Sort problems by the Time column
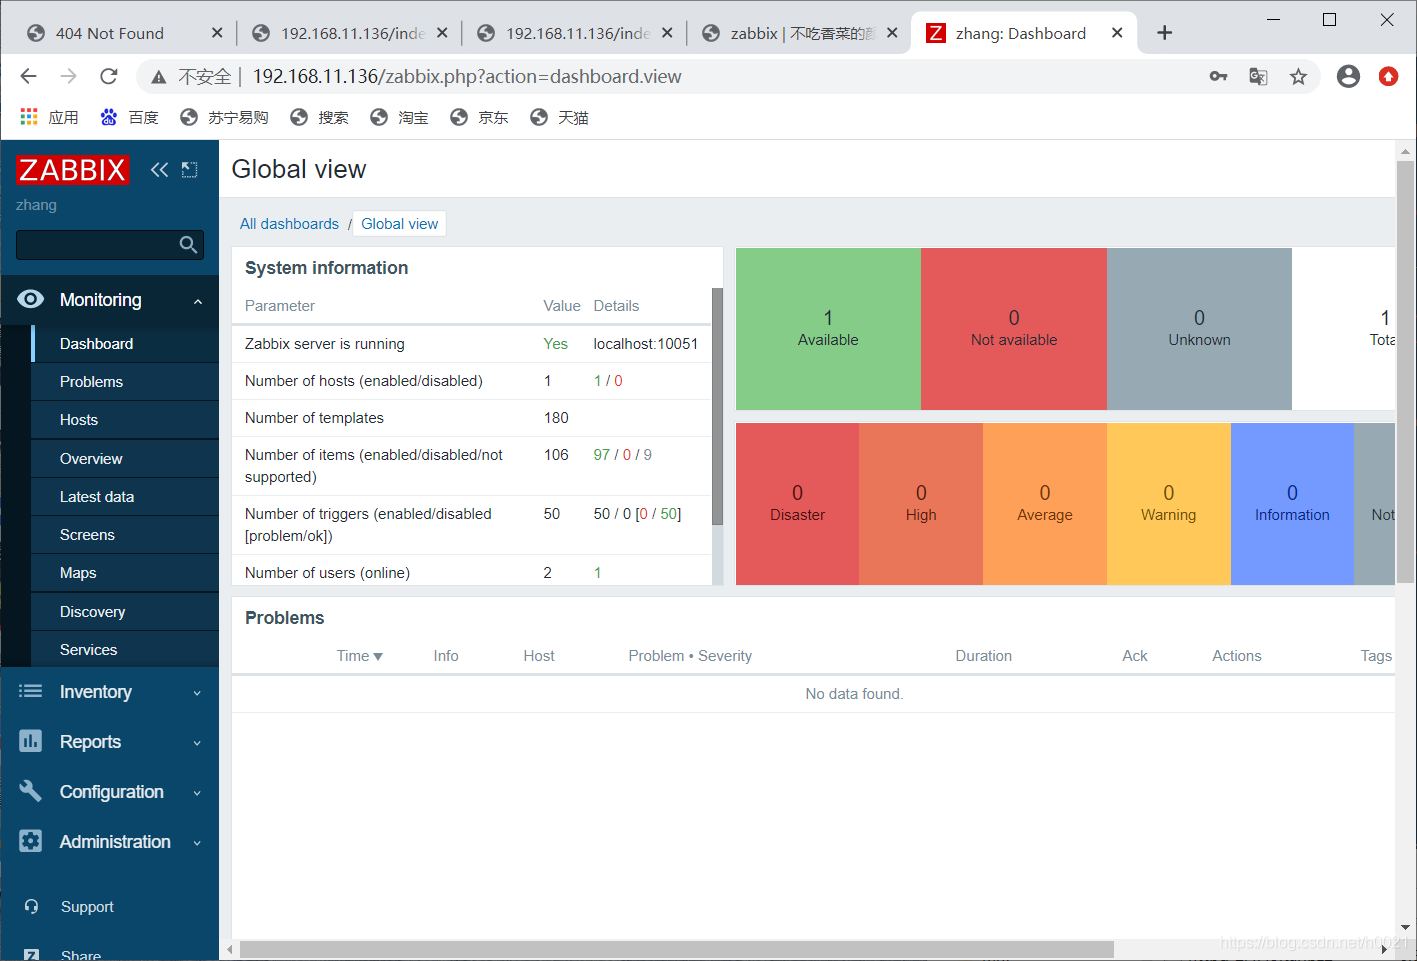 point(359,656)
